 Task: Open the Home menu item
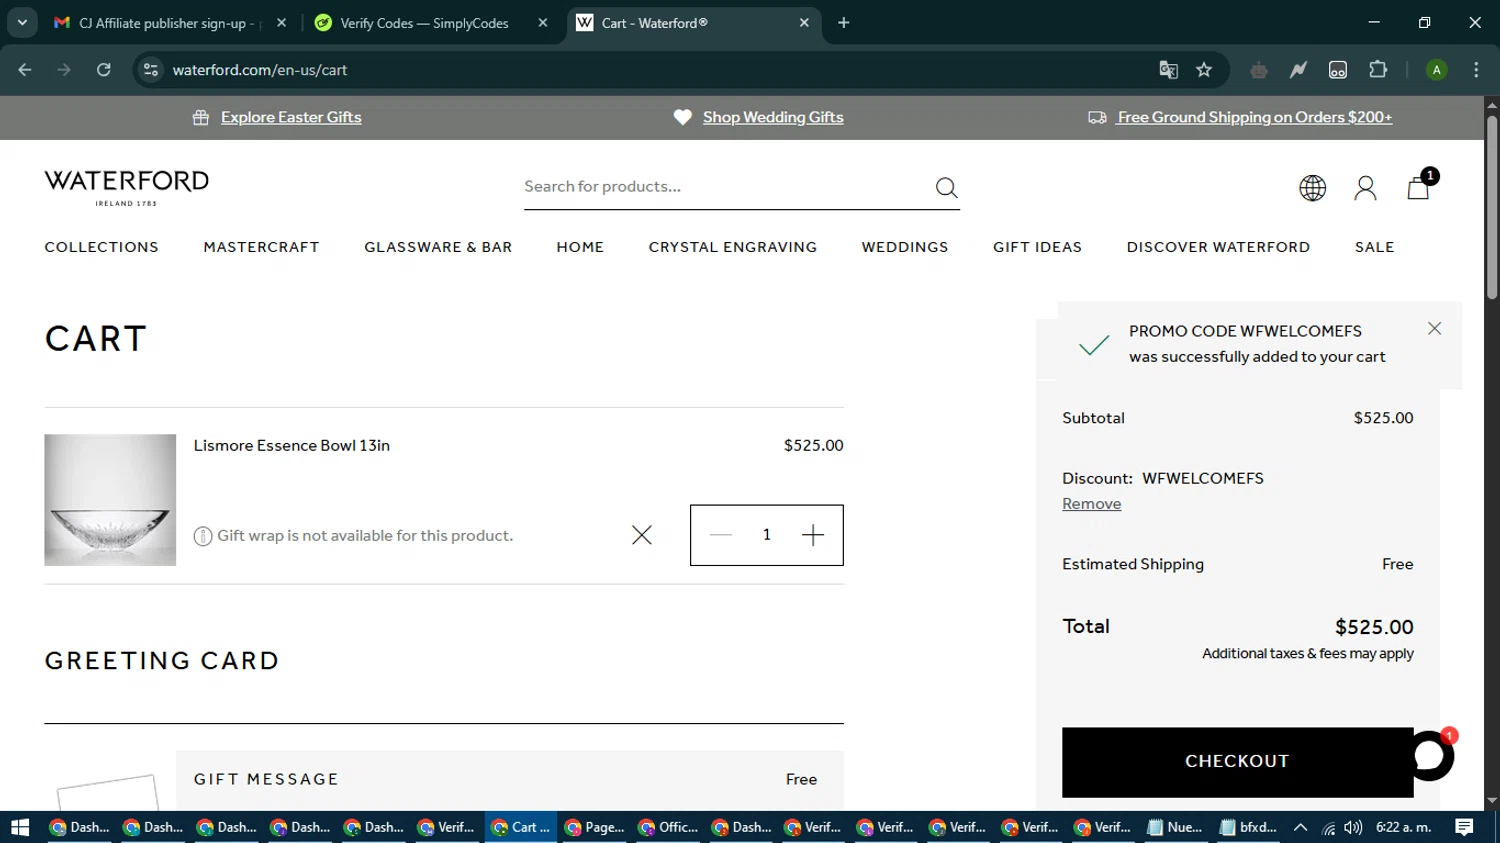click(x=580, y=247)
